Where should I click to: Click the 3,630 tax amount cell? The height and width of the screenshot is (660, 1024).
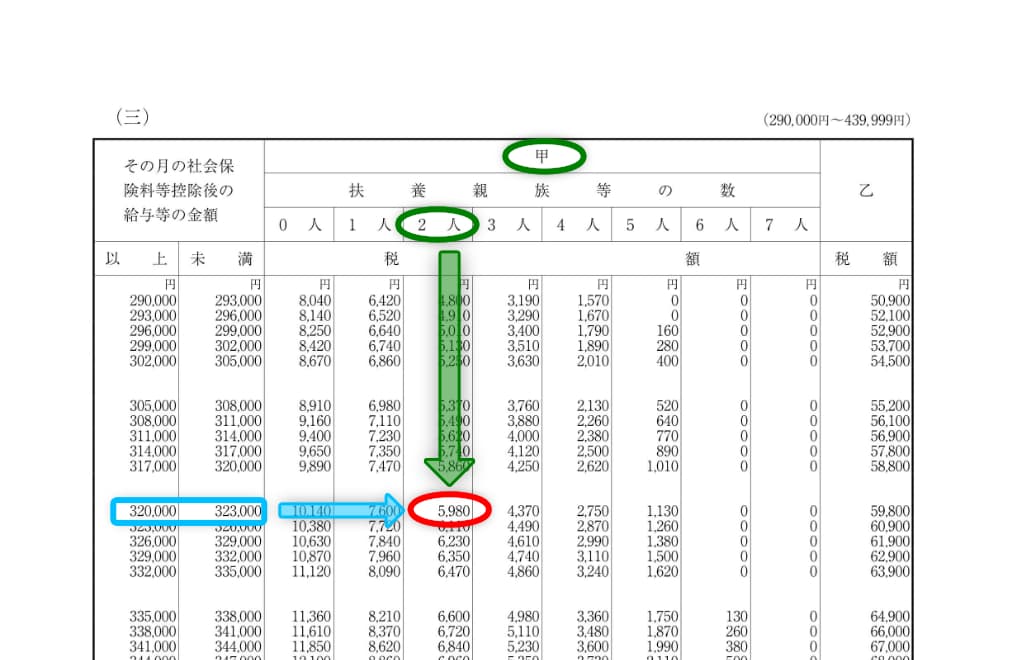[x=523, y=361]
